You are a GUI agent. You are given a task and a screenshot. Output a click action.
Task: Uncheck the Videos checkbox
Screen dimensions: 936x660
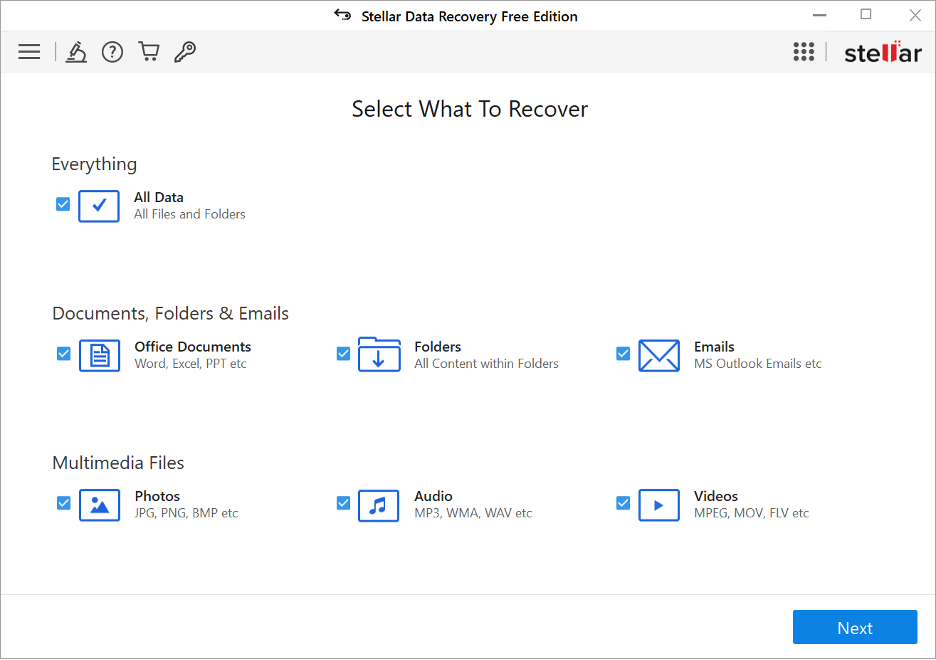click(623, 503)
